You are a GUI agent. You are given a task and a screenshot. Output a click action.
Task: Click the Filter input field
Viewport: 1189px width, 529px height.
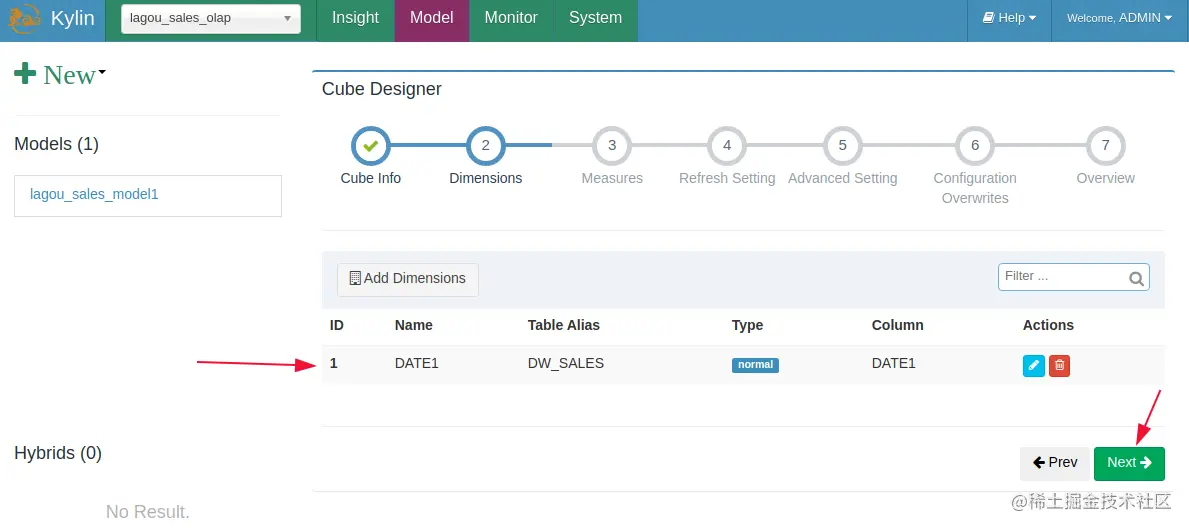coord(1060,277)
